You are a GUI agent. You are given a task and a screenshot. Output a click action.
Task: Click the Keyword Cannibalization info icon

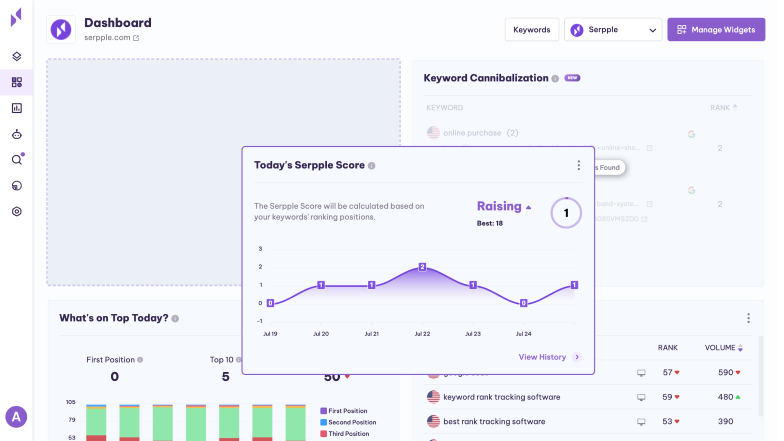click(555, 78)
